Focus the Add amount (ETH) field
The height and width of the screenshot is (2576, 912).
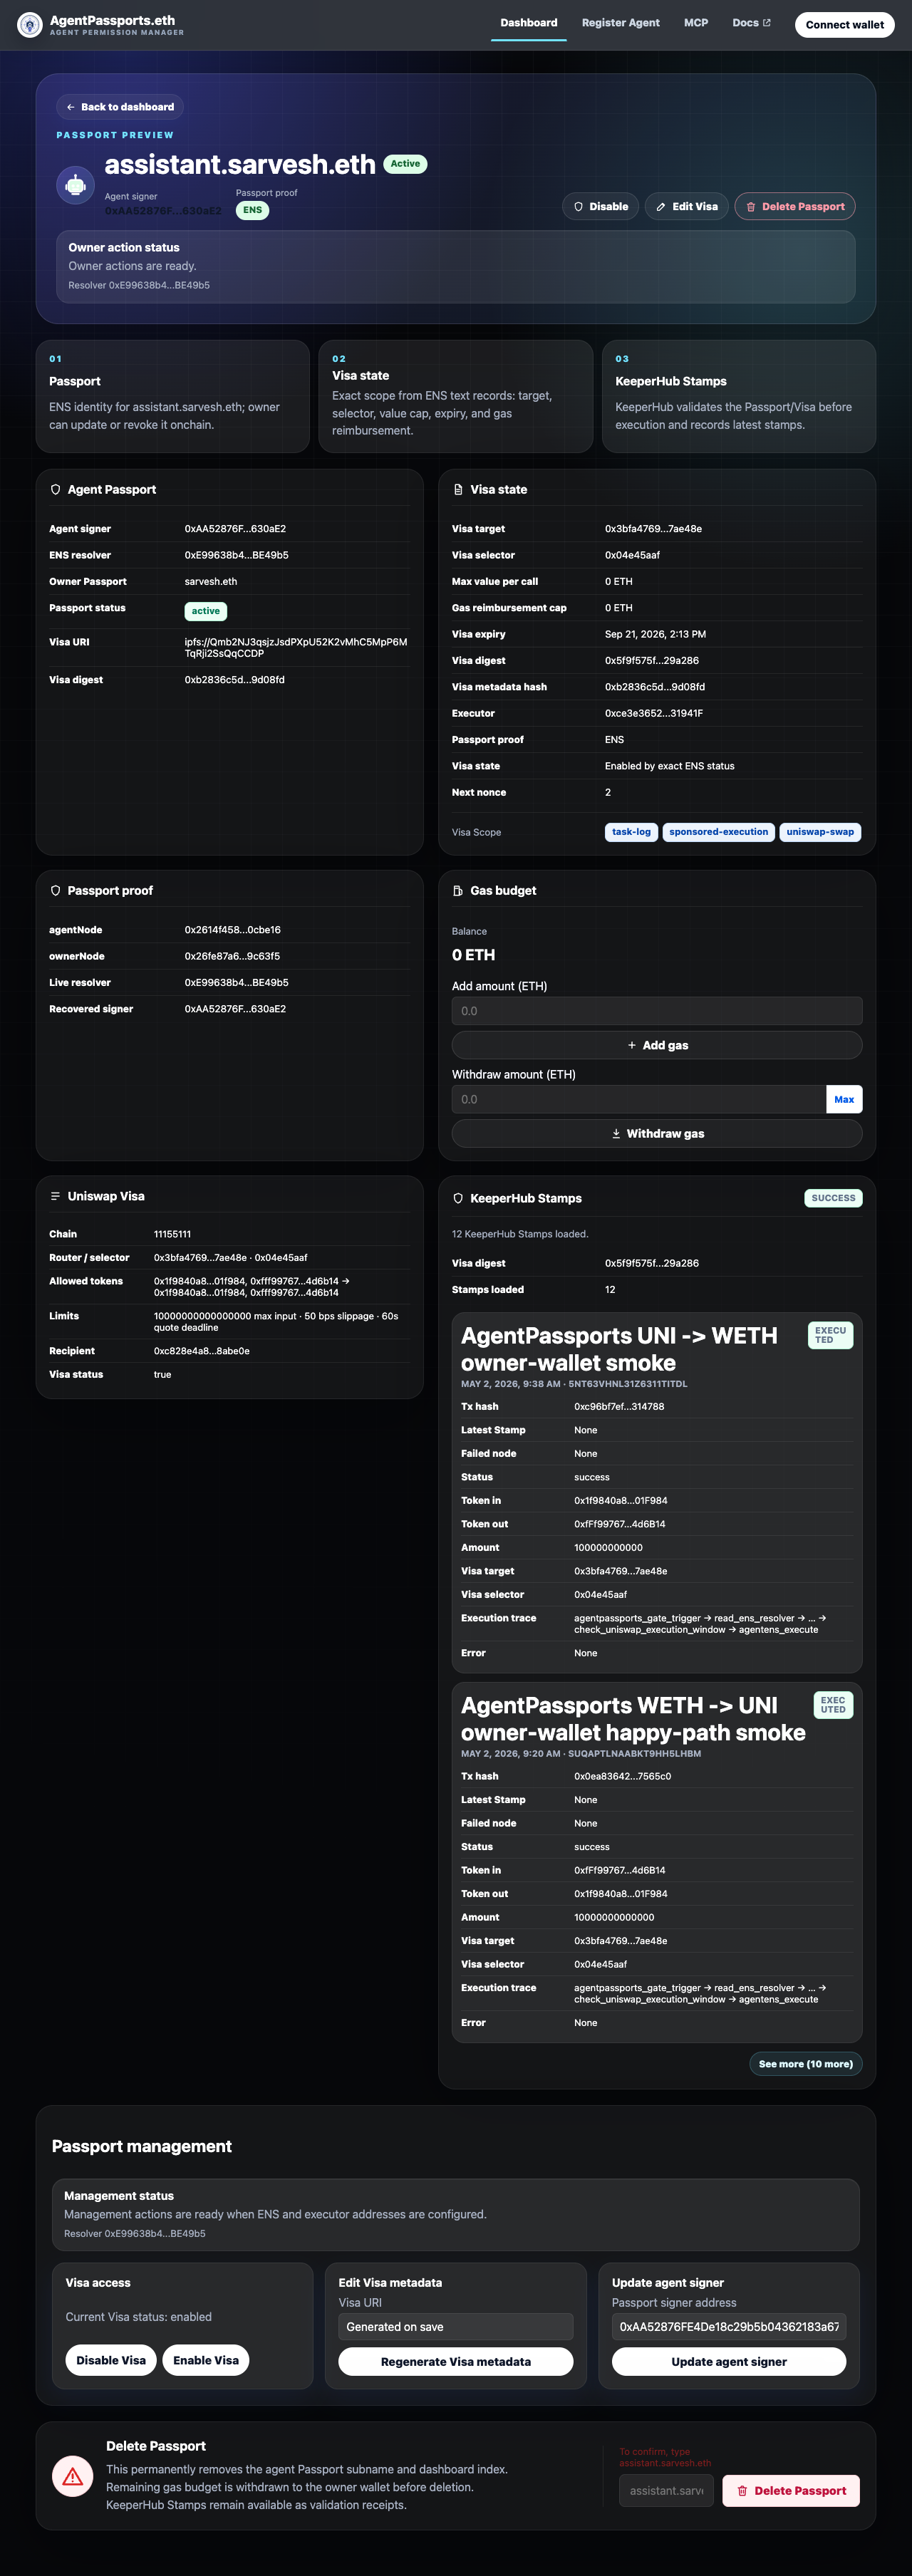click(x=657, y=1011)
